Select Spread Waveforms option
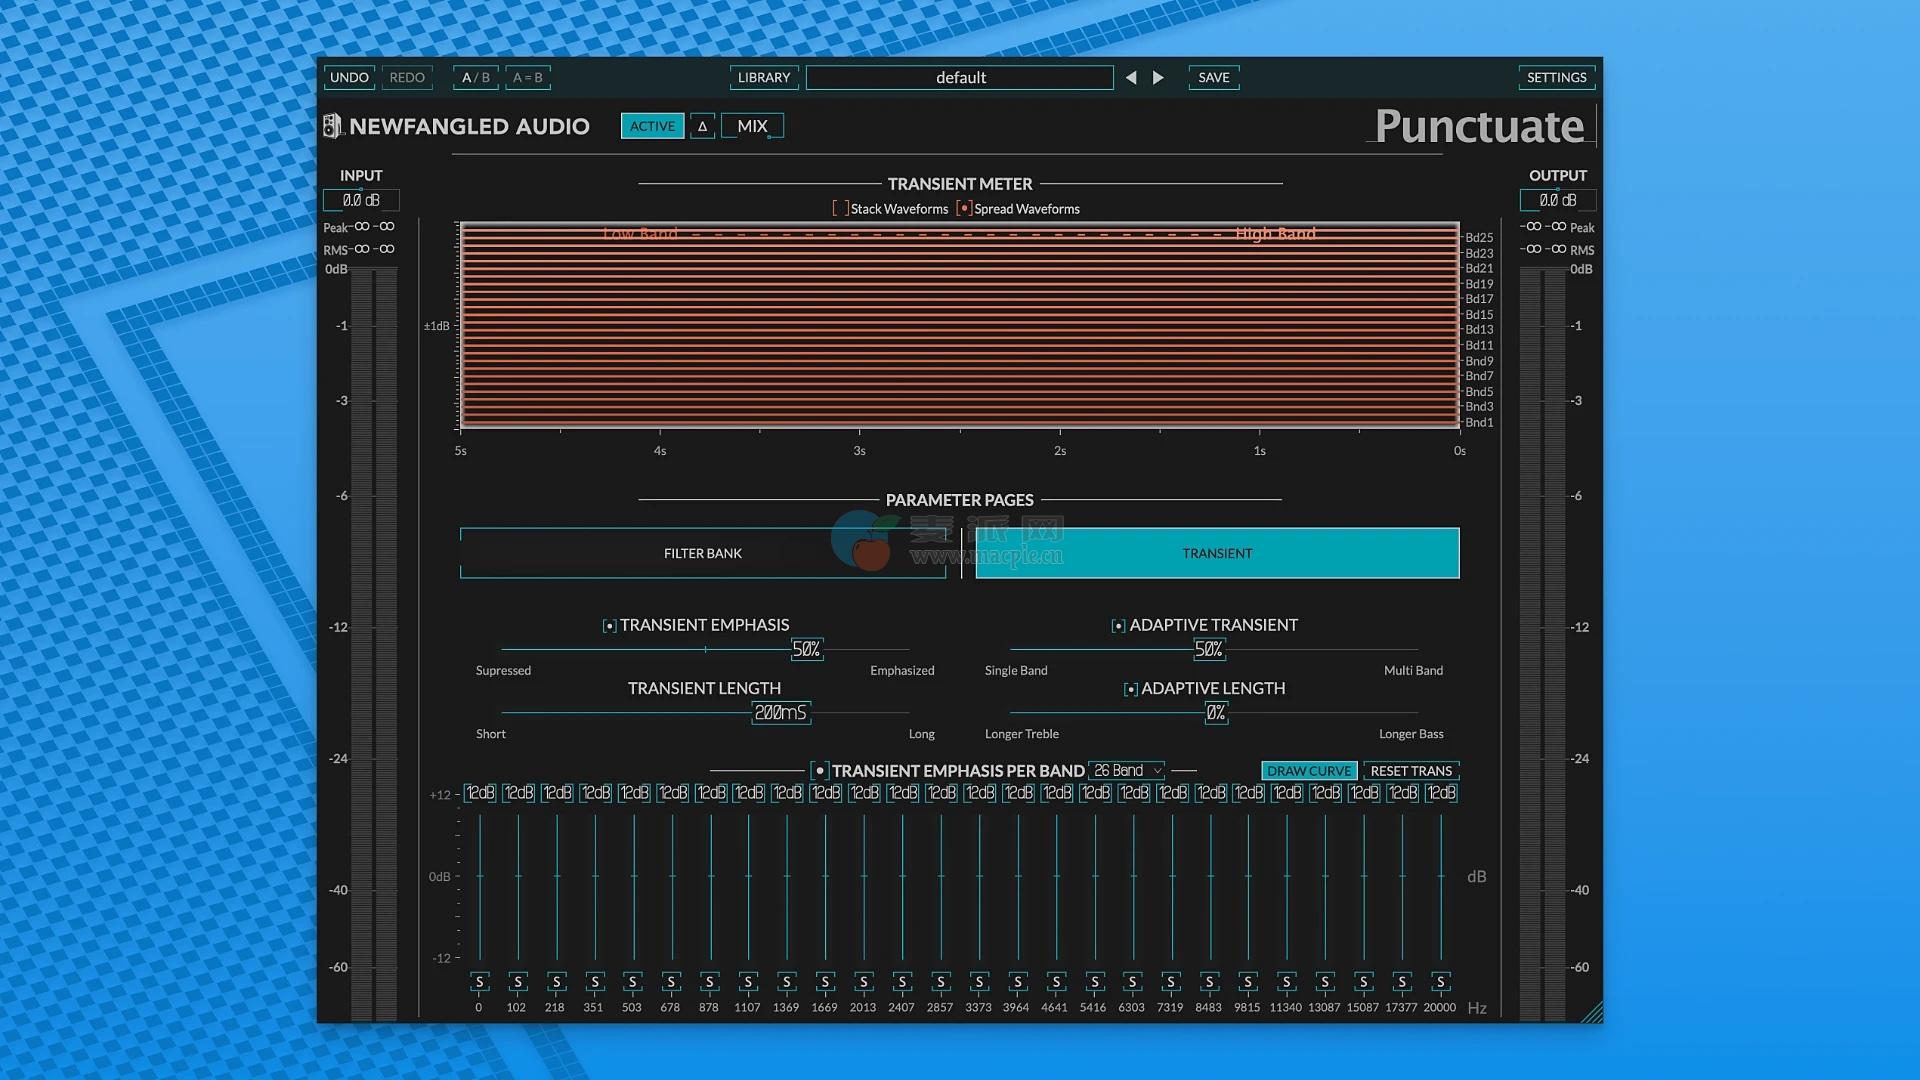Image resolution: width=1920 pixels, height=1080 pixels. pyautogui.click(x=964, y=209)
